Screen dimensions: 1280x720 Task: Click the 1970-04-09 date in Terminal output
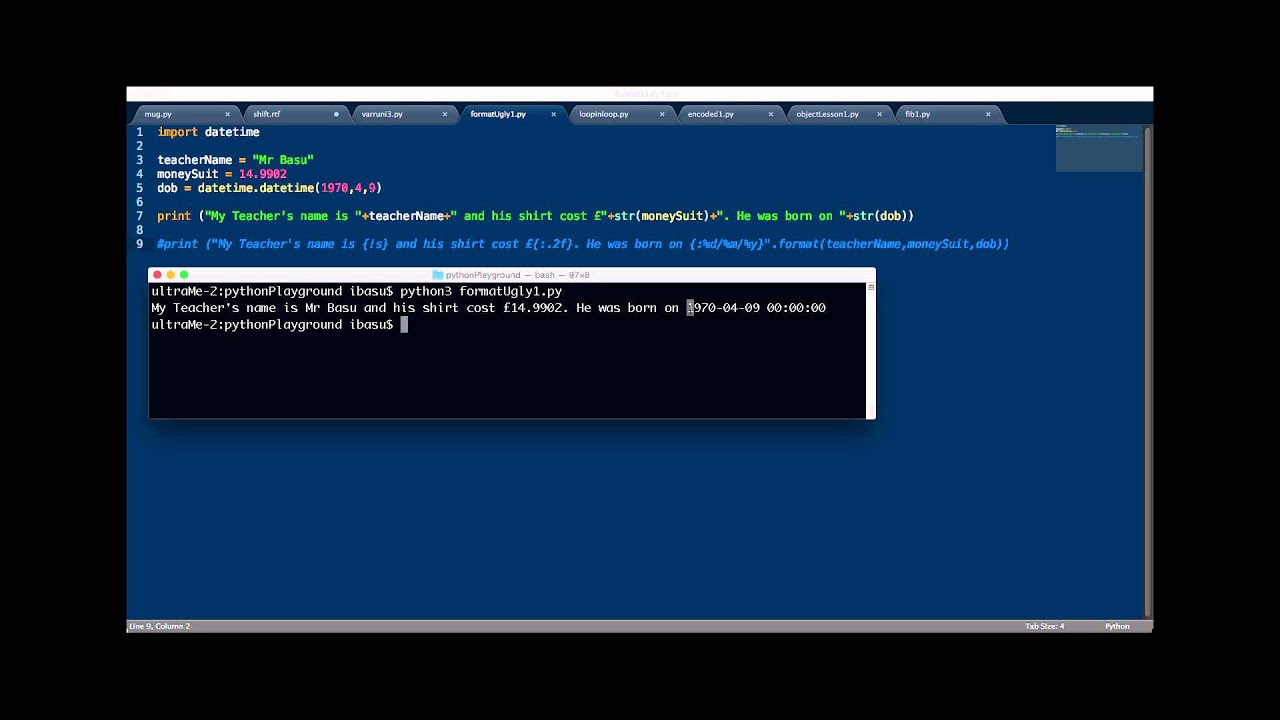coord(723,308)
